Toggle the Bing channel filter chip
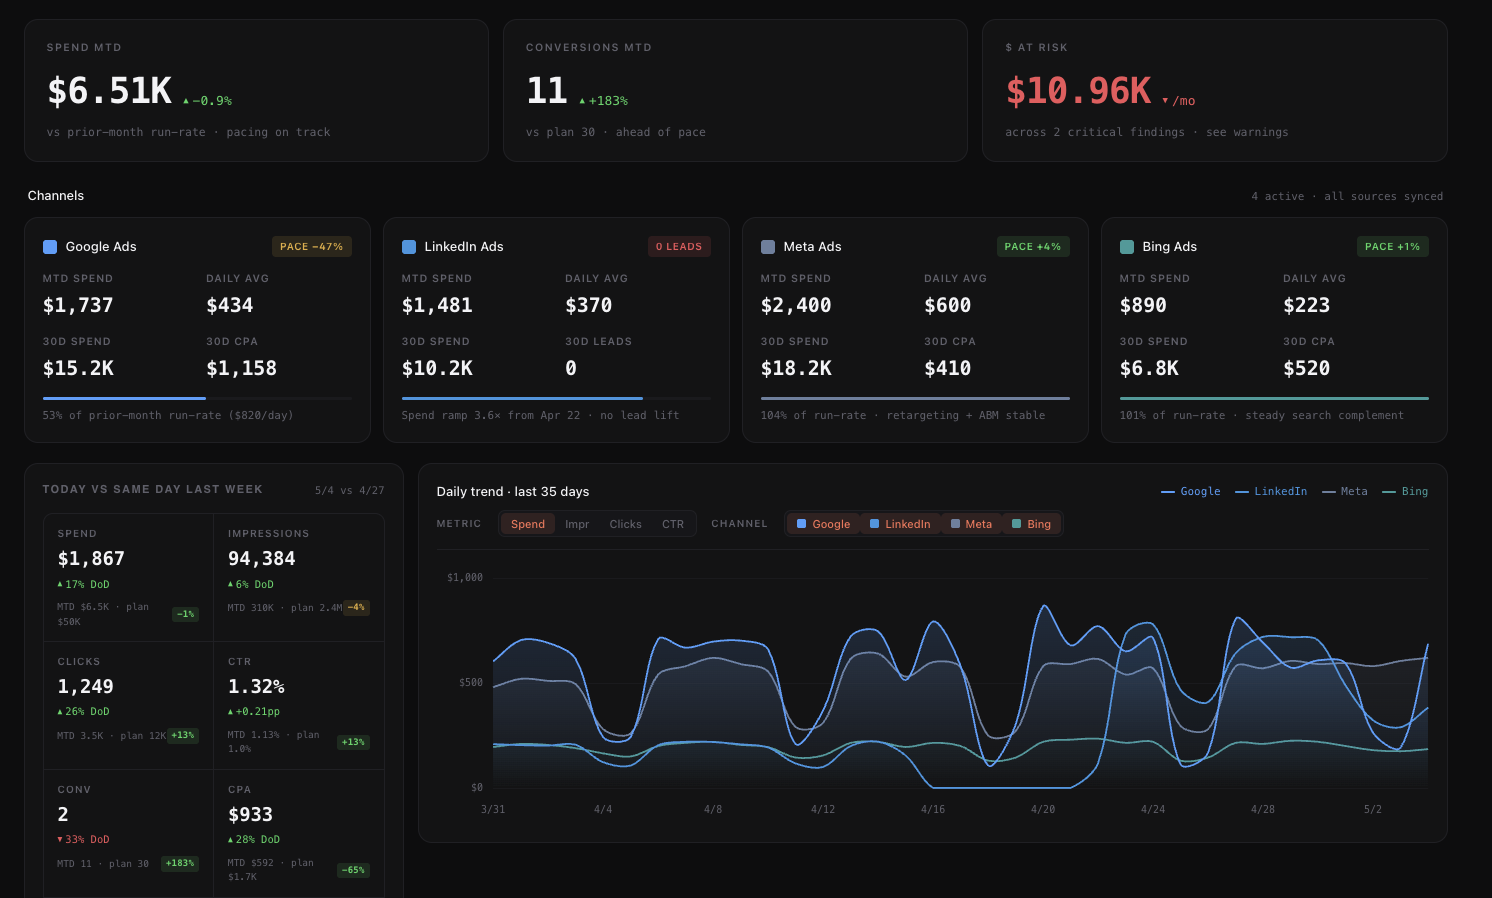 tap(1031, 524)
